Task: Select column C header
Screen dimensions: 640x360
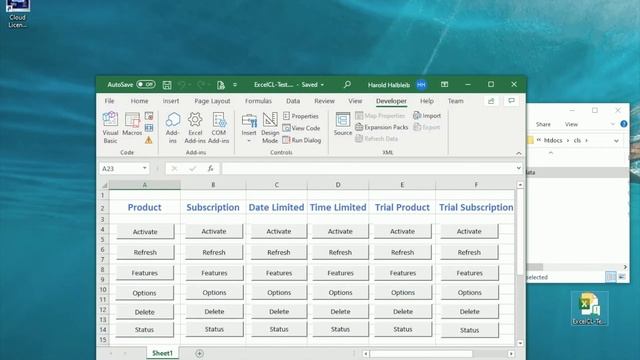Action: click(276, 185)
